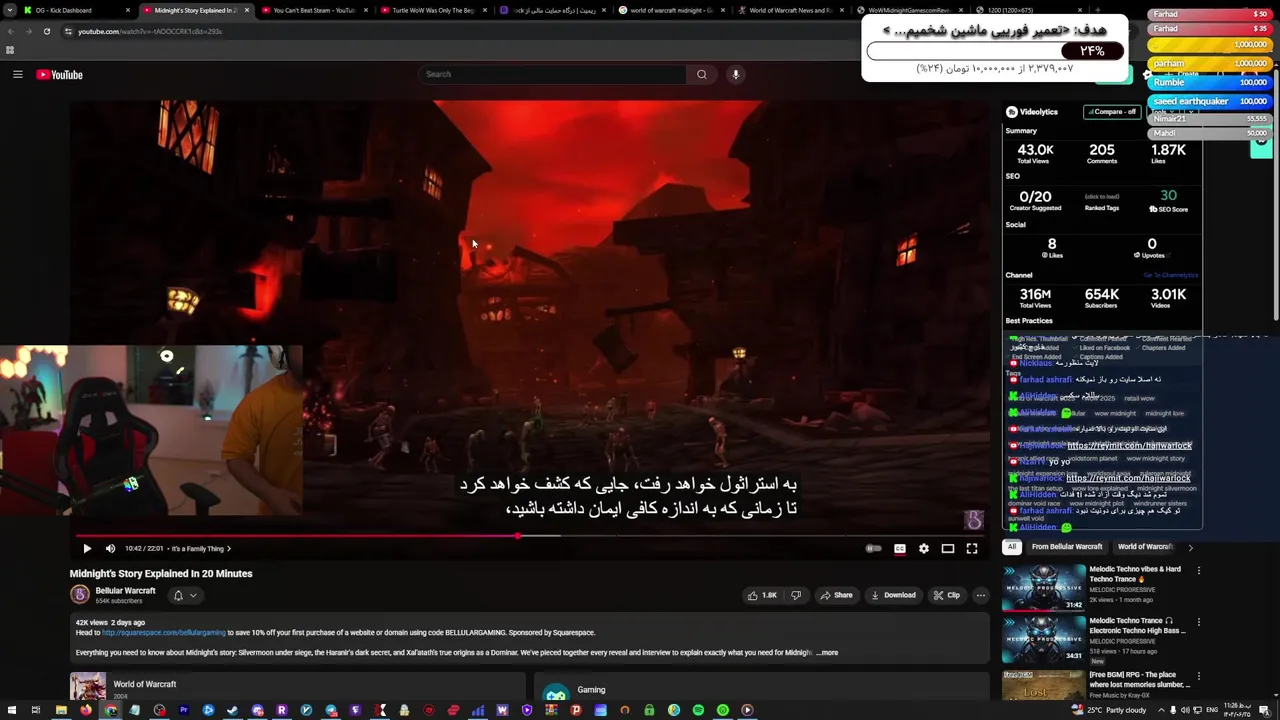This screenshot has width=1280, height=720.
Task: Mute the video volume speaker
Action: [110, 548]
